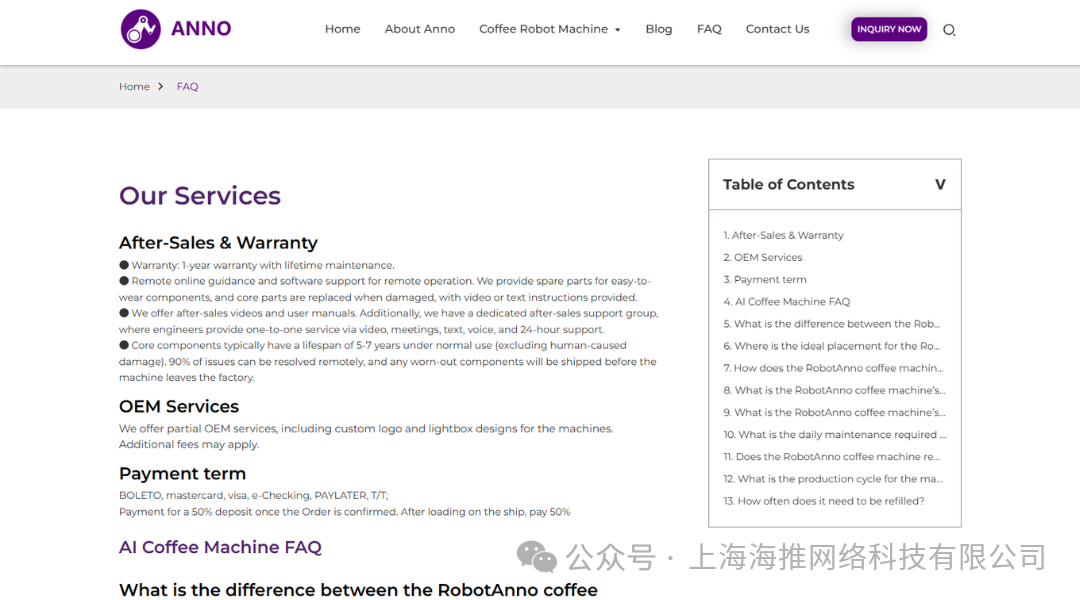Click the After-Sales & Warranty section heading

tap(218, 242)
